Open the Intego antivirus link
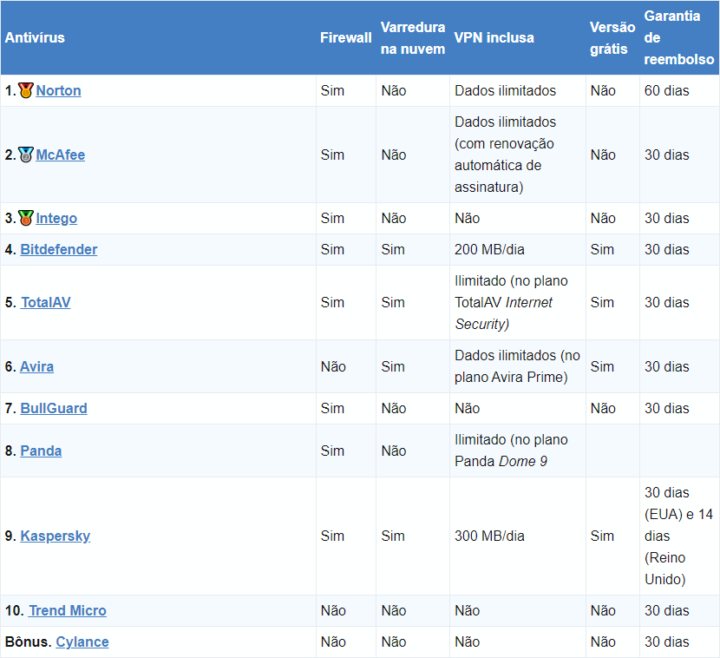 [56, 218]
